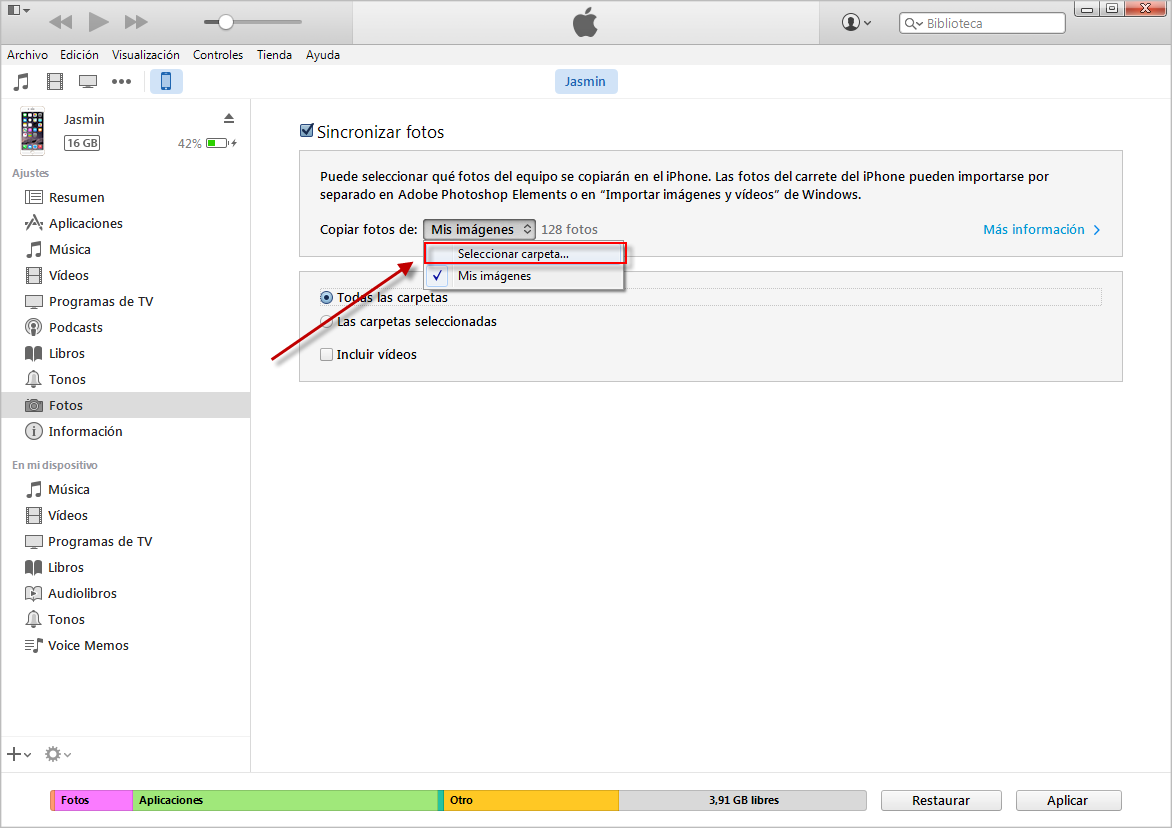
Task: Click the Restaurar button
Action: click(x=941, y=800)
